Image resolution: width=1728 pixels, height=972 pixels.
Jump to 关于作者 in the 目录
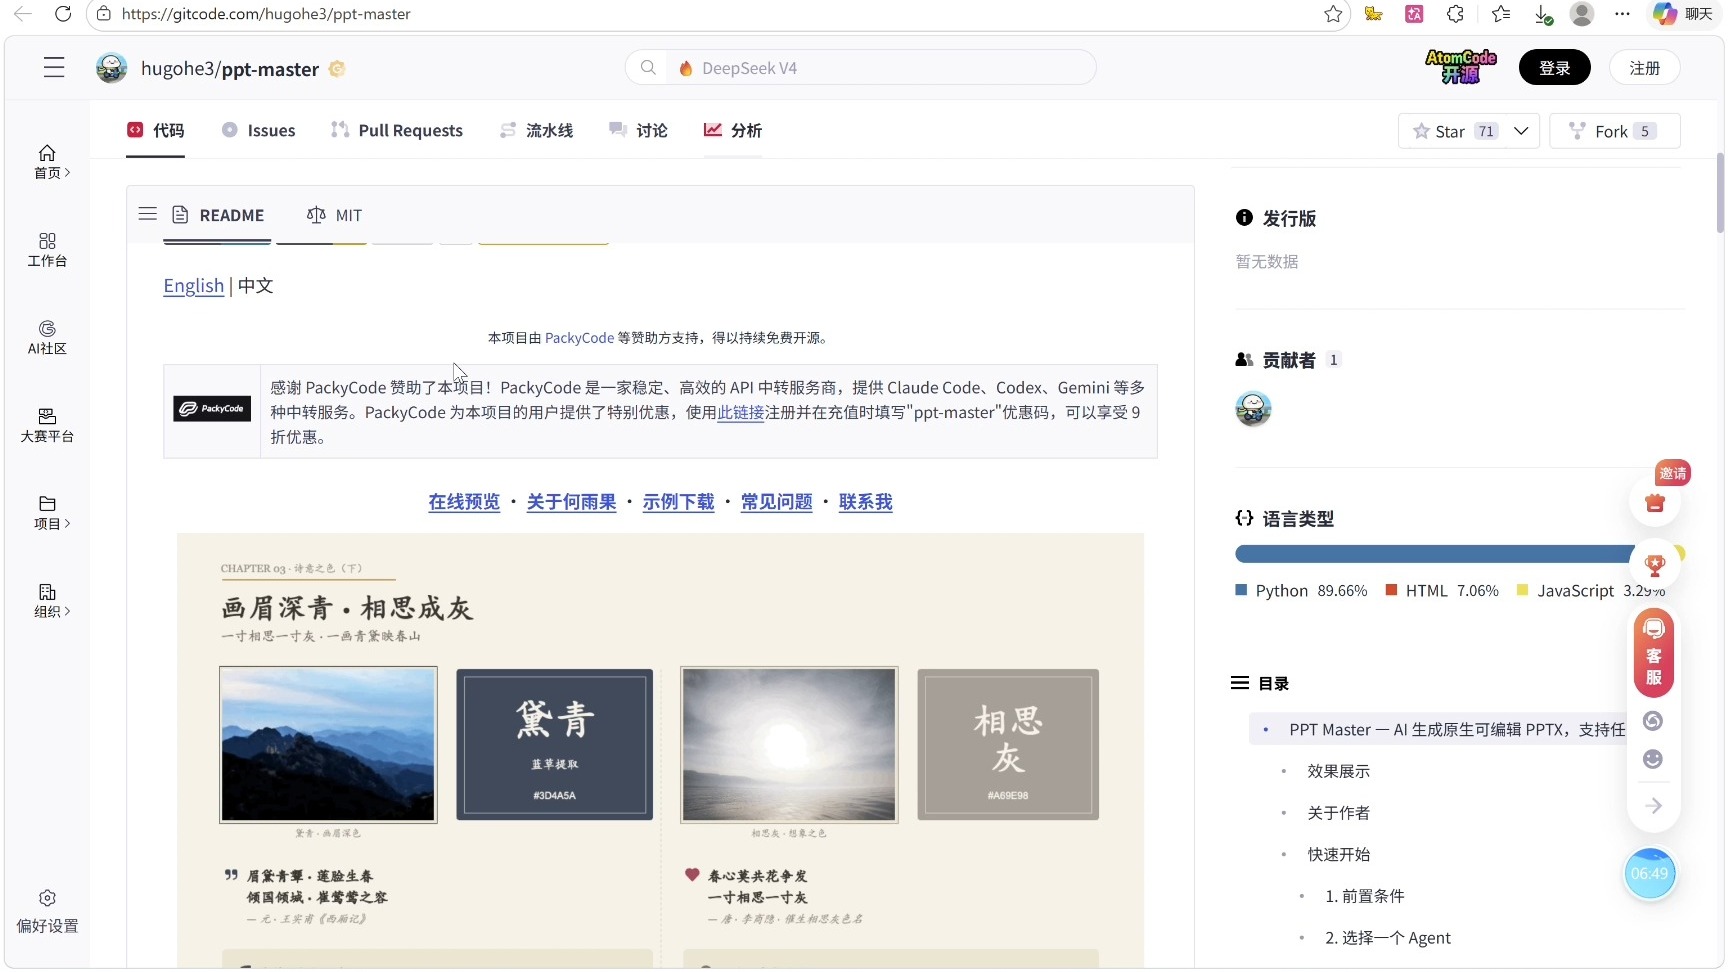pyautogui.click(x=1338, y=813)
